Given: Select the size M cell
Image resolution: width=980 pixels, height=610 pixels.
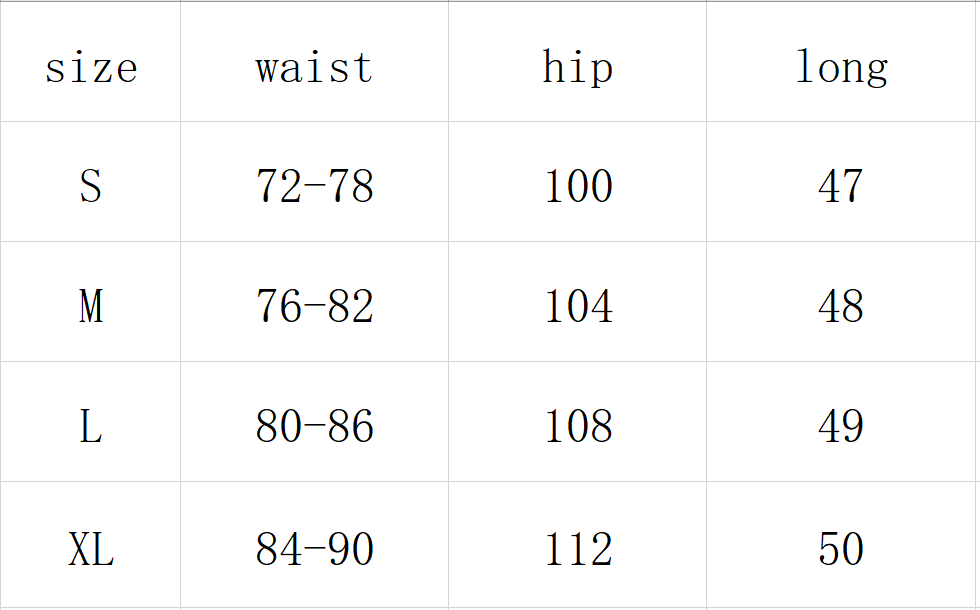Looking at the screenshot, I should point(91,306).
